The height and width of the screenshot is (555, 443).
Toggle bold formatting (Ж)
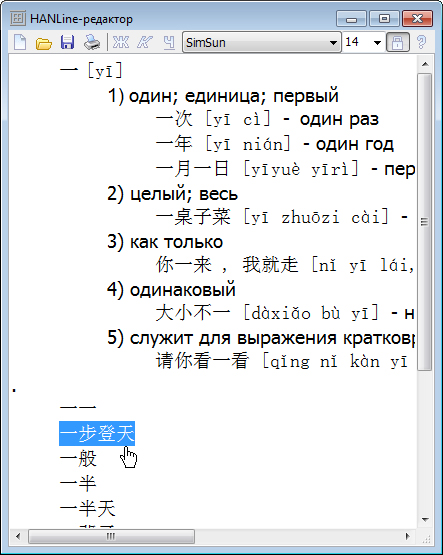121,42
